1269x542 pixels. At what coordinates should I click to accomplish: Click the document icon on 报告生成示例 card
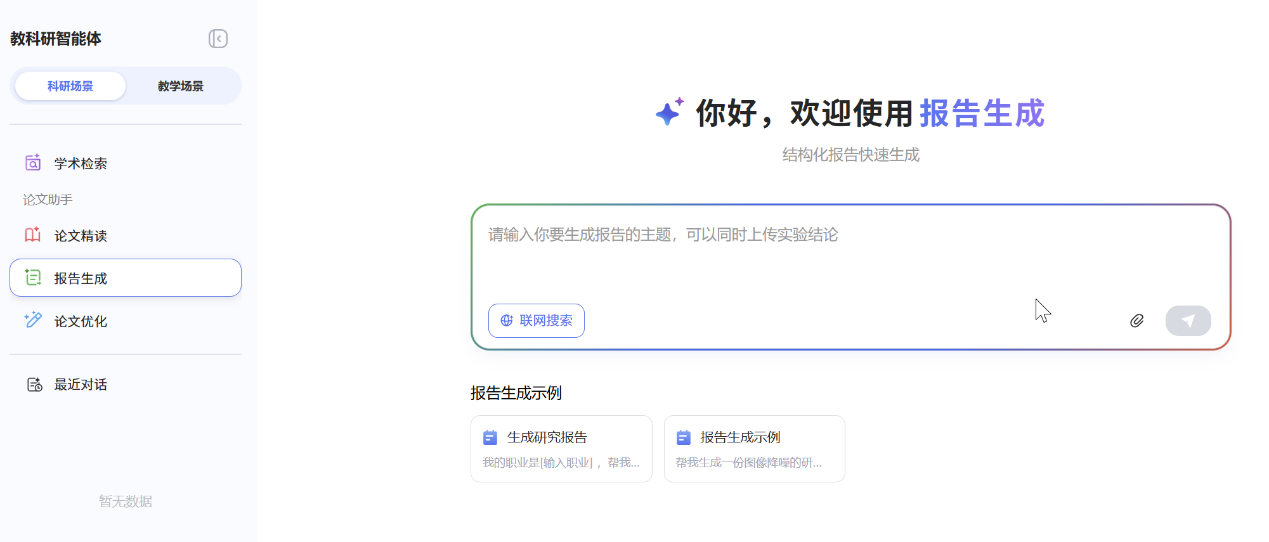(683, 437)
